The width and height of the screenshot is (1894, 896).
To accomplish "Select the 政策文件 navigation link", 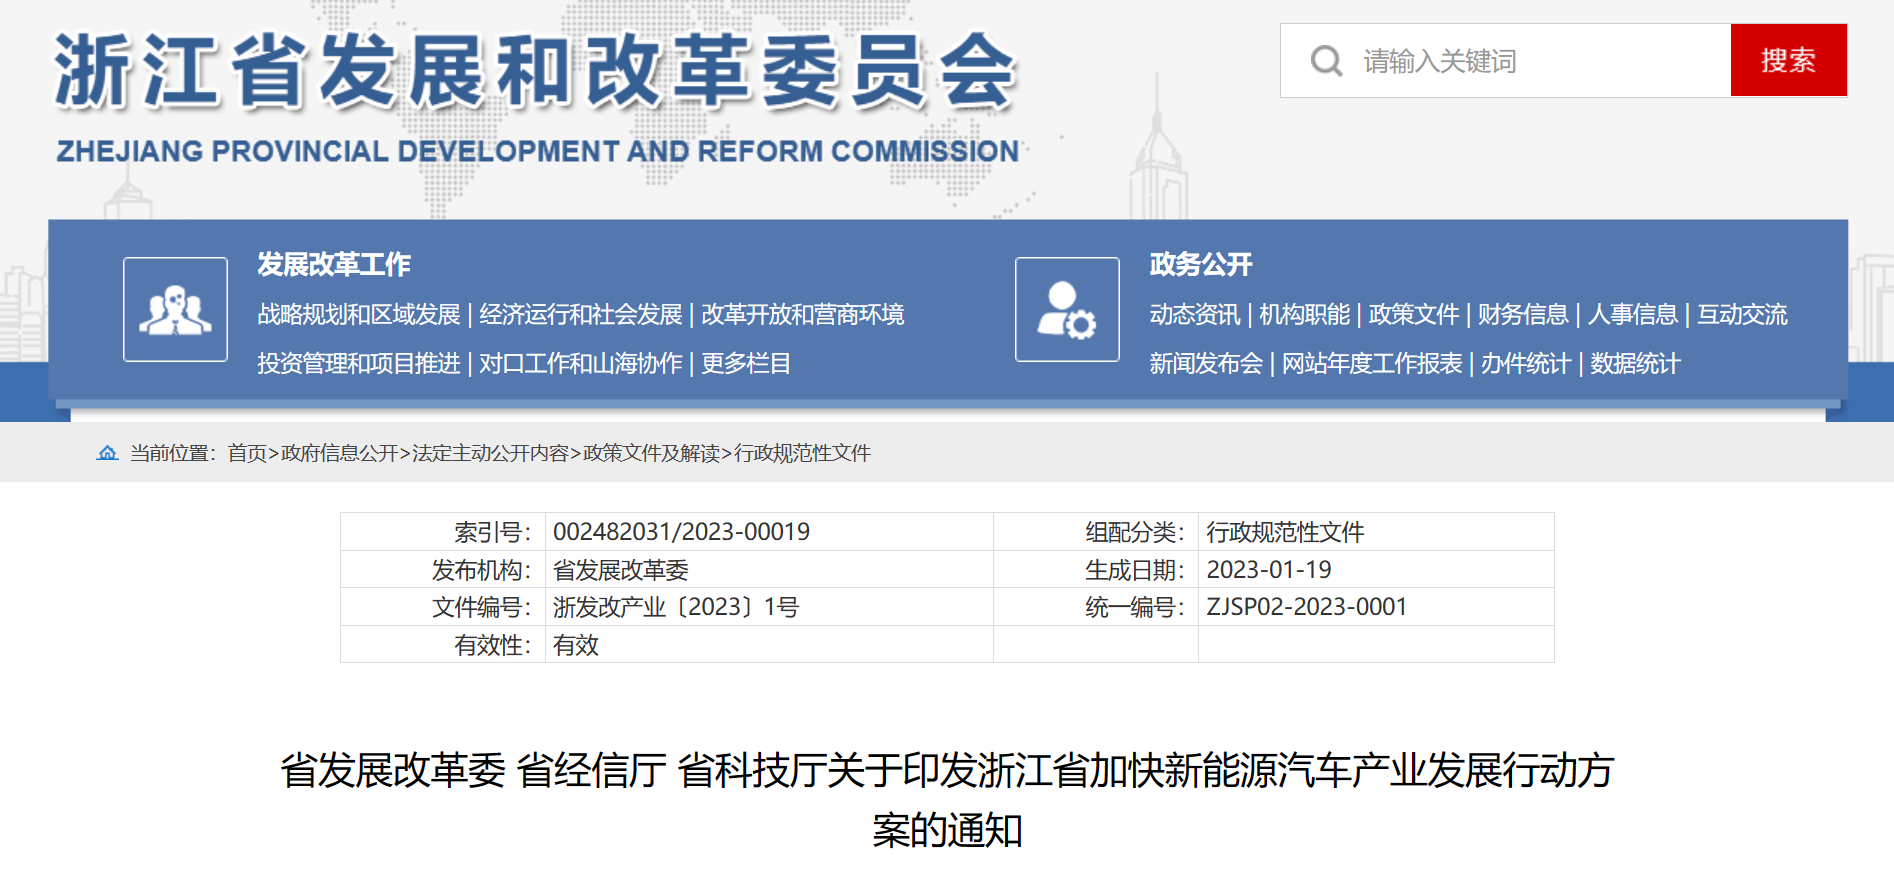I will tap(1413, 315).
